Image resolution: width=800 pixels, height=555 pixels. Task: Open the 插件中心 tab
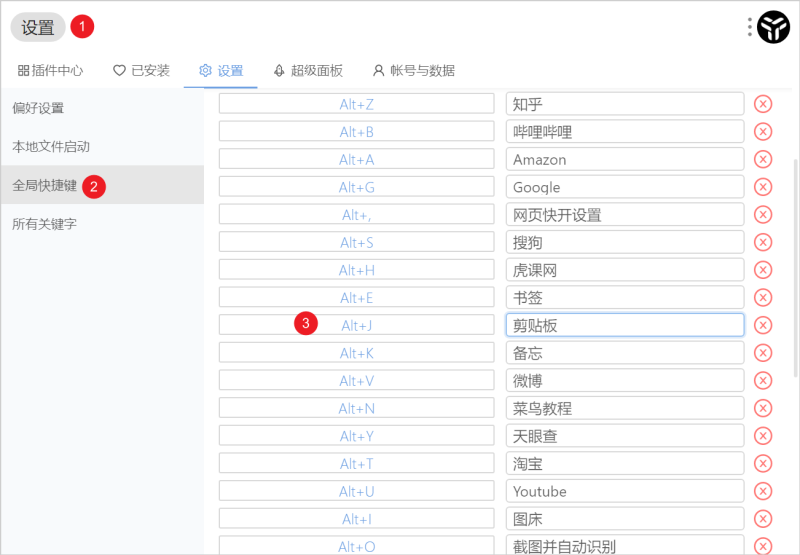pyautogui.click(x=50, y=70)
